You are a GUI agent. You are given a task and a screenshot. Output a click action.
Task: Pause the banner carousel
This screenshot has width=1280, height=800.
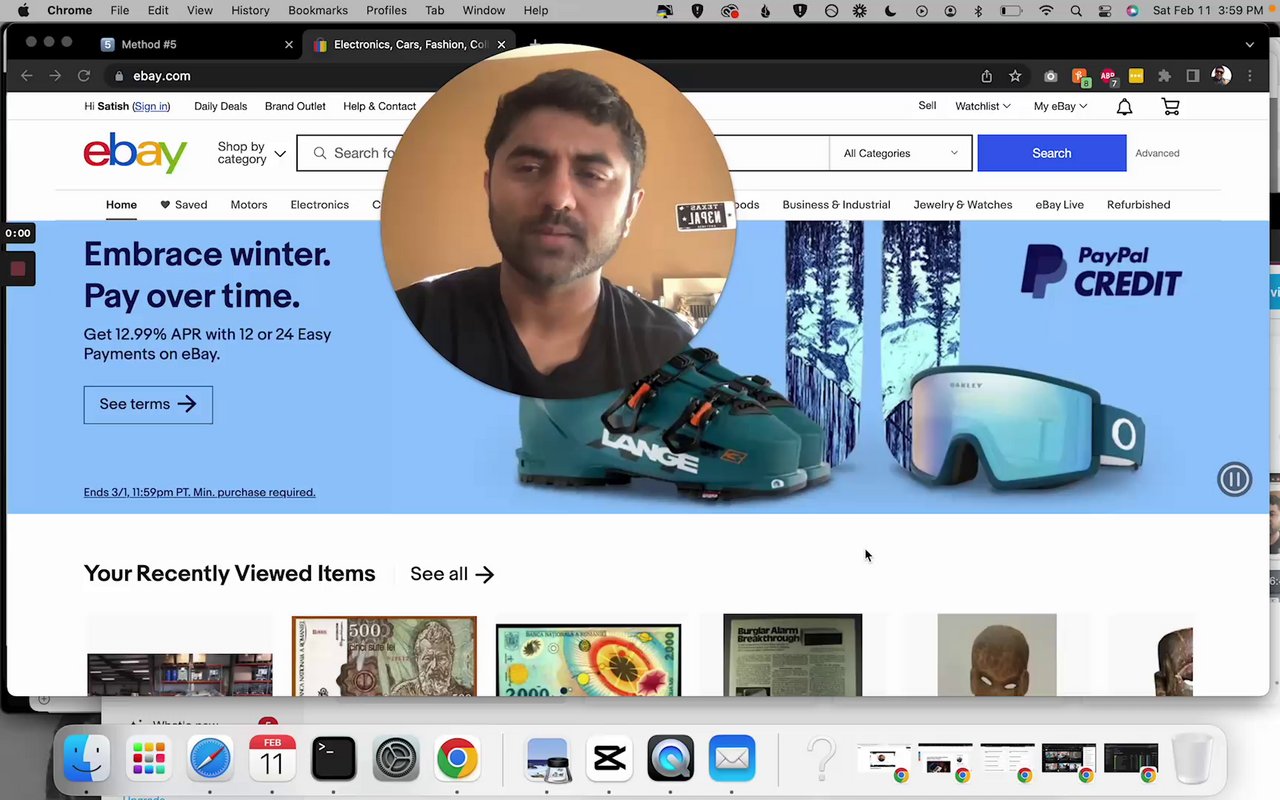click(x=1234, y=479)
